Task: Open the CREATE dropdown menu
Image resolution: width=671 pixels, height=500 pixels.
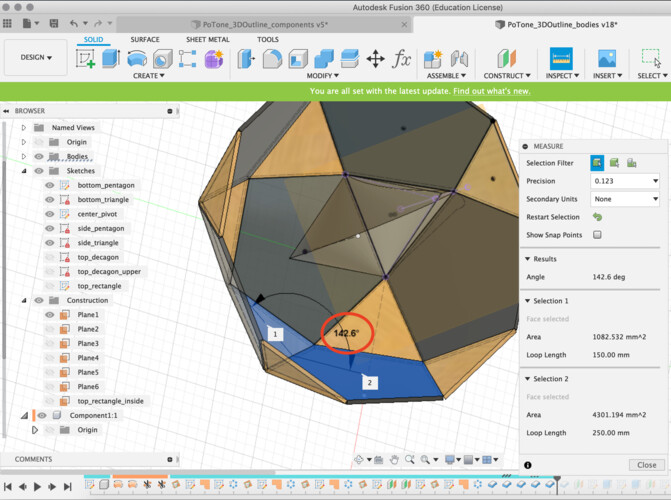Action: [x=148, y=76]
